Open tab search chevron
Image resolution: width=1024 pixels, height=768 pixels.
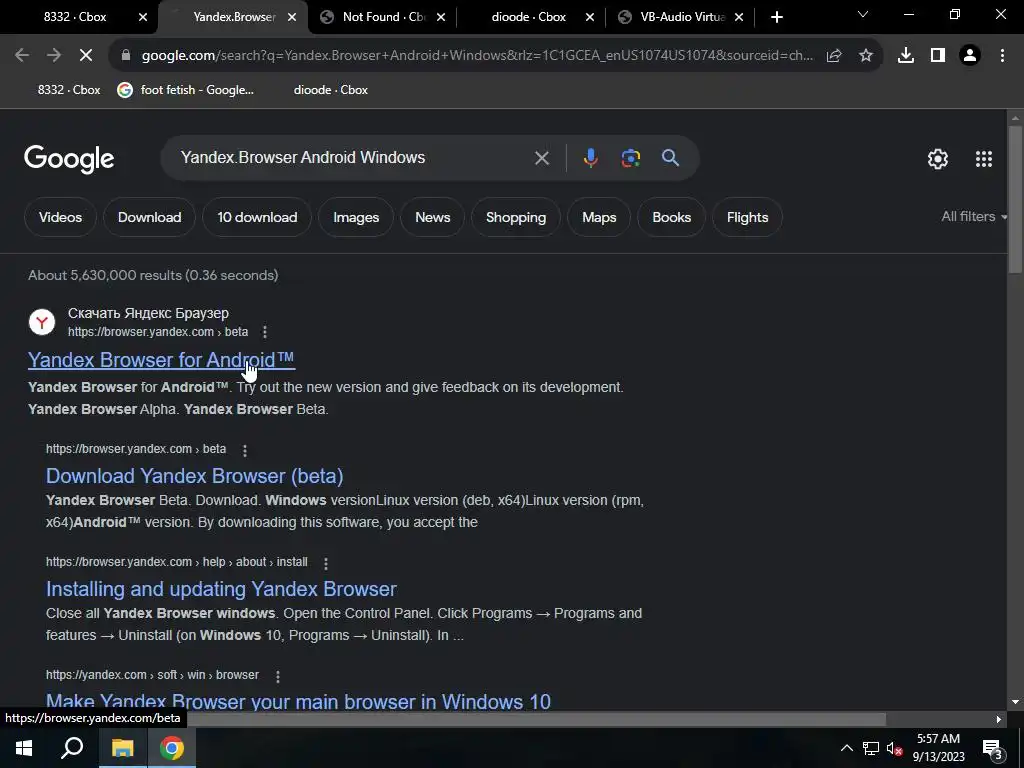pos(863,14)
